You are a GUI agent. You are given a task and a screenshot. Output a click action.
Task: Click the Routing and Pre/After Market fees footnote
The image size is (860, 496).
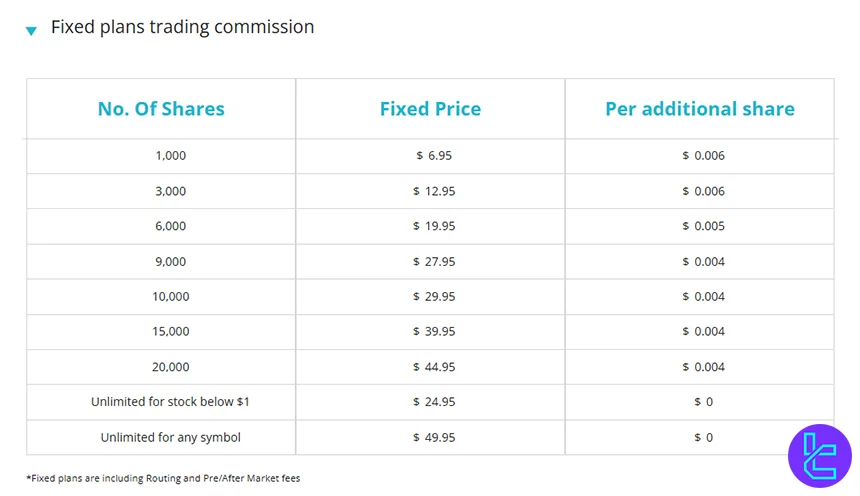pos(163,478)
